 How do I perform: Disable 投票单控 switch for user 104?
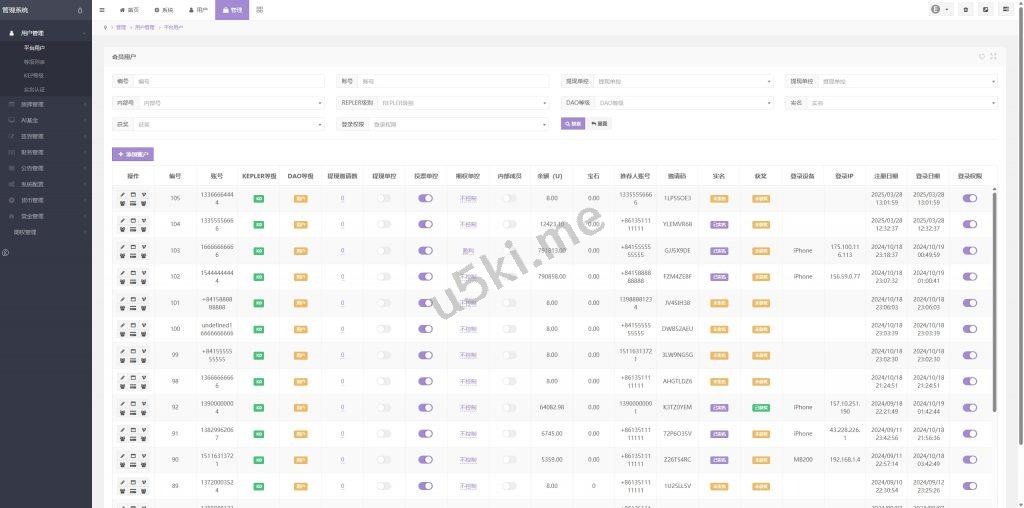(x=425, y=224)
